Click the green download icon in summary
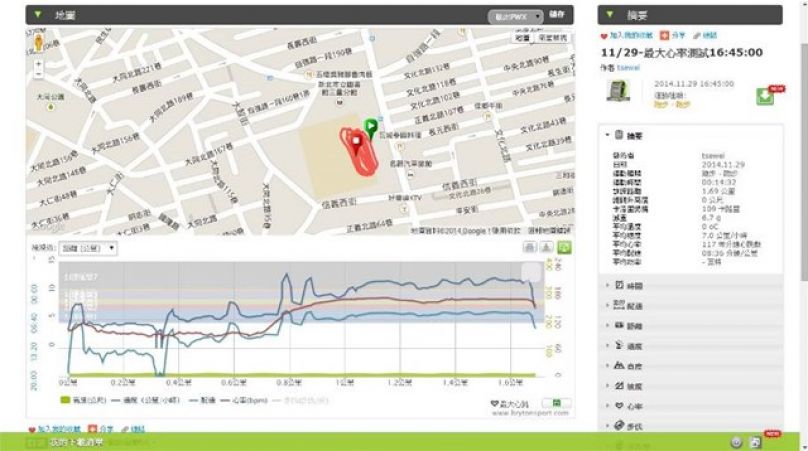The image size is (808, 451). pos(767,95)
